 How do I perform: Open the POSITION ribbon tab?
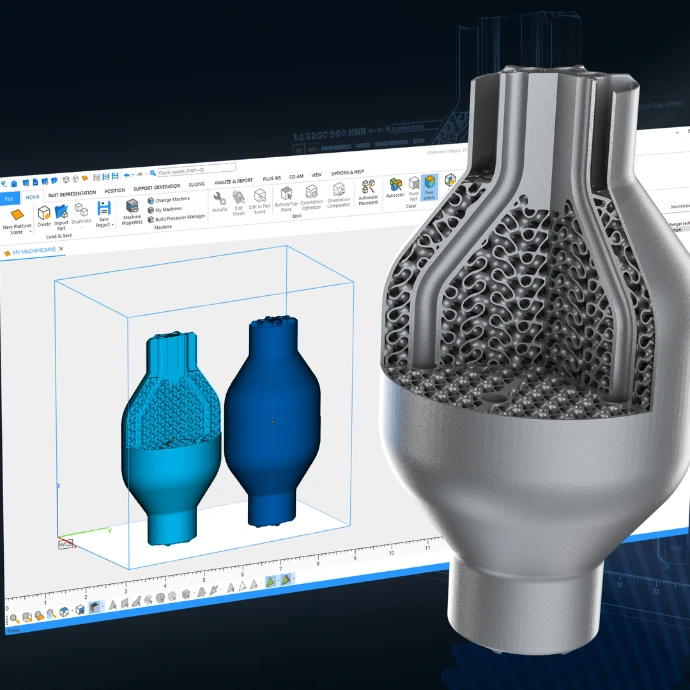tap(115, 191)
